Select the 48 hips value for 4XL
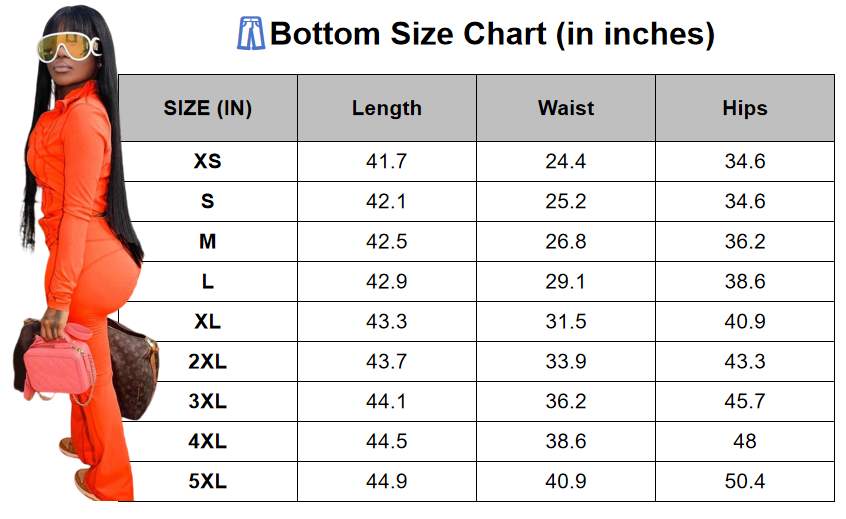Screen dimensions: 846x519 coord(745,441)
